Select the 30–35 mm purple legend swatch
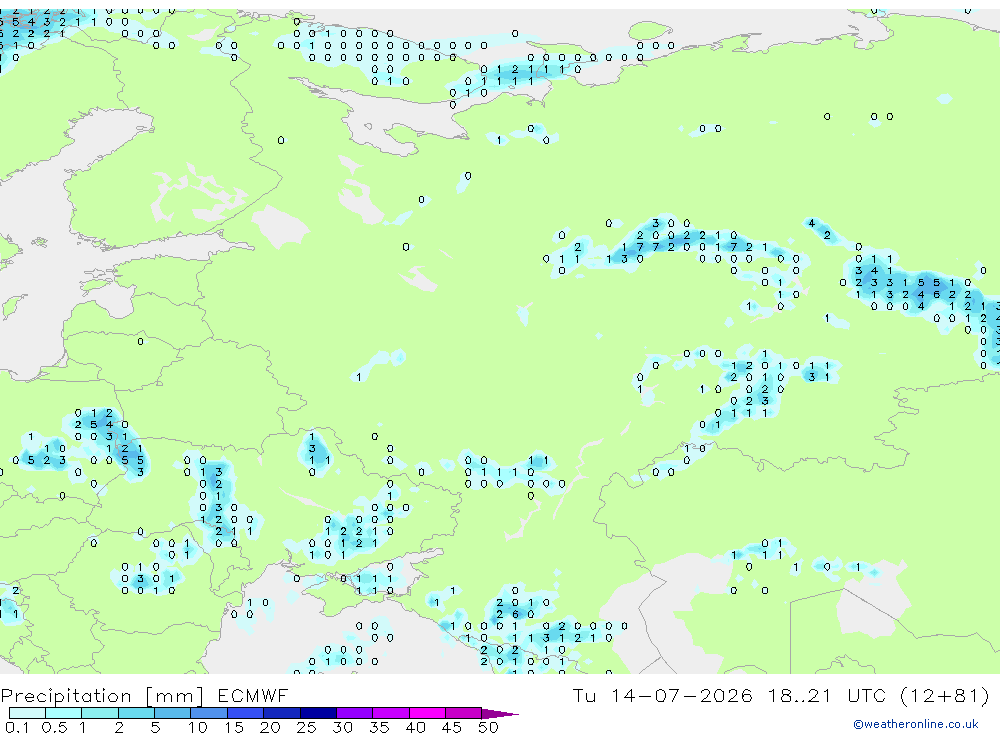This screenshot has height=733, width=1000. tap(354, 713)
